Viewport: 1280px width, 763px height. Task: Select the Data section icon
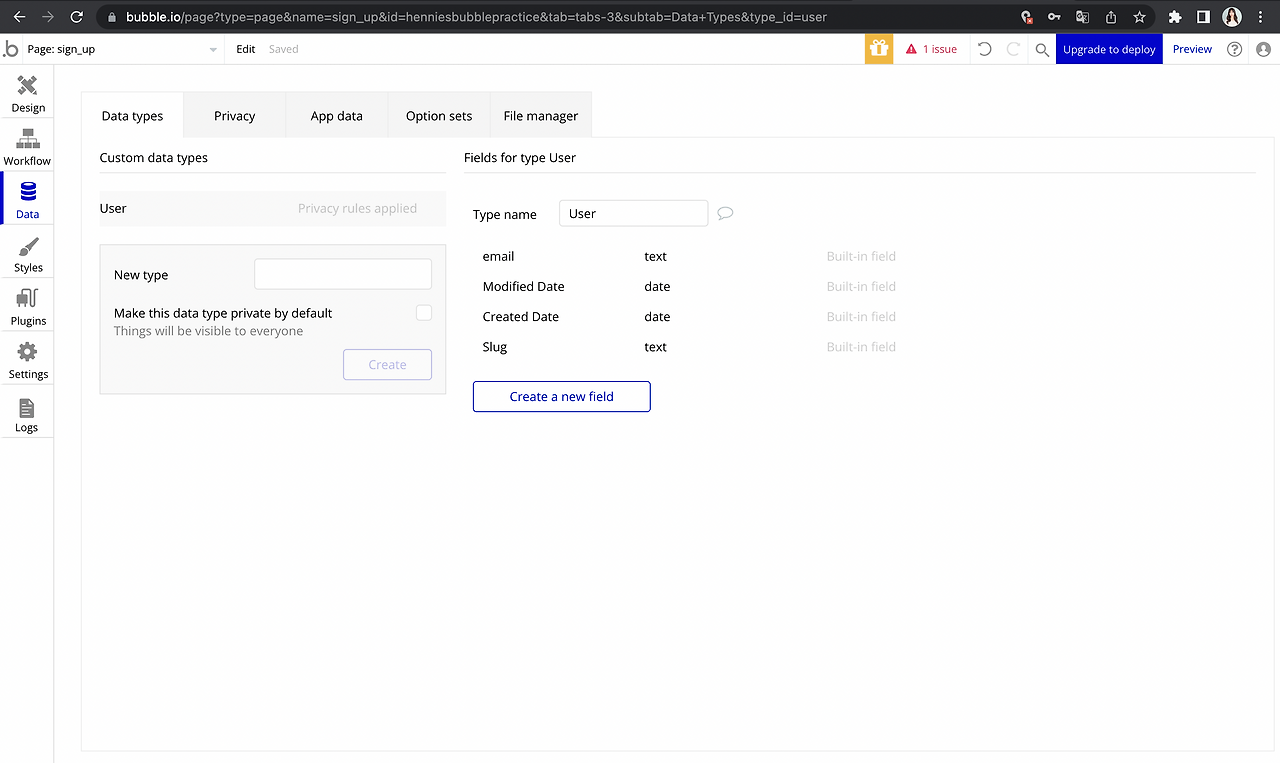pyautogui.click(x=28, y=191)
